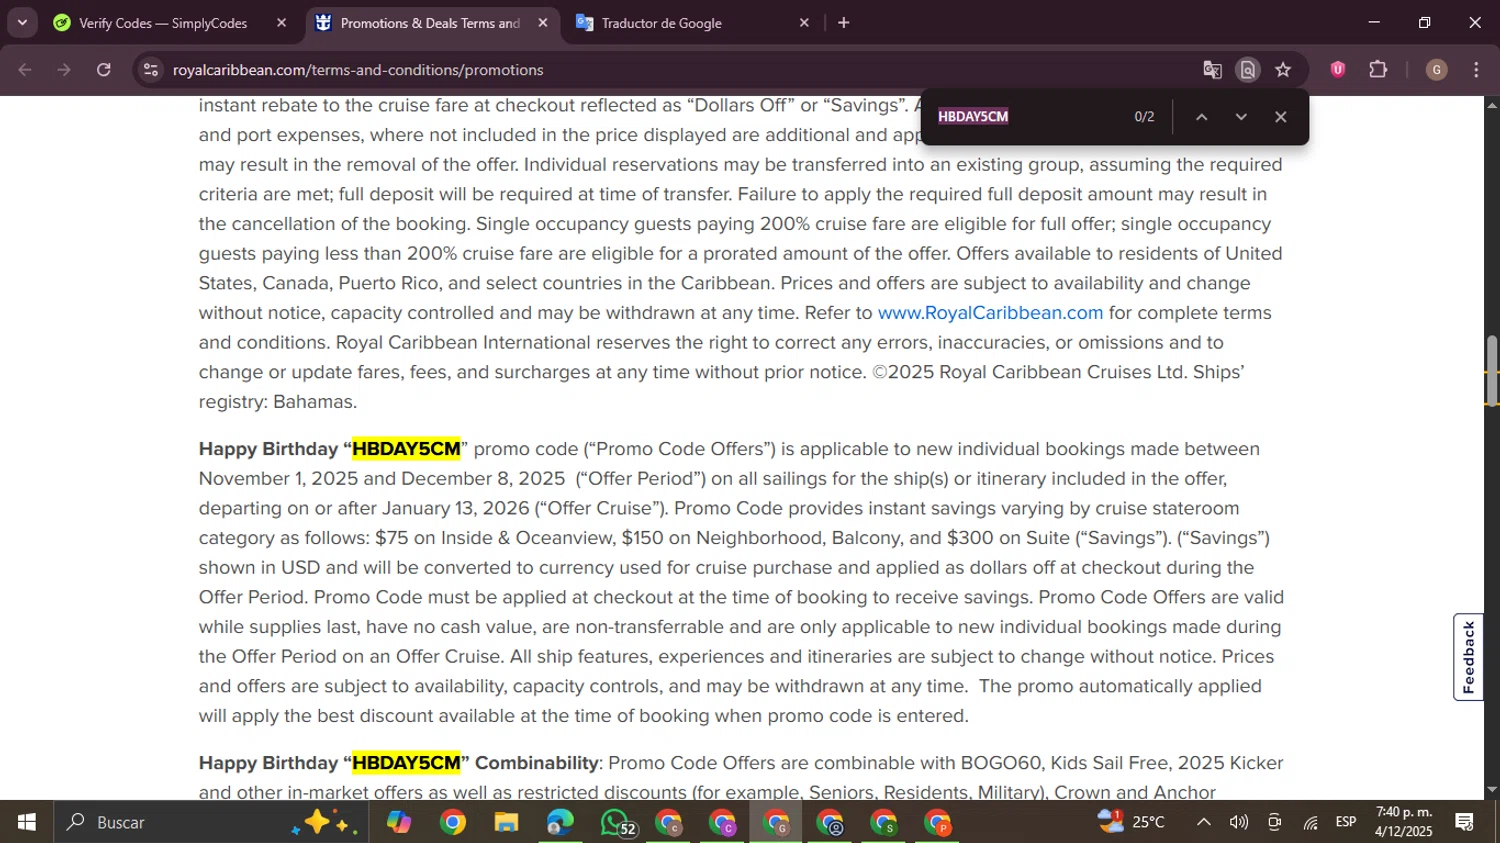Open the Chrome taskbar icon with P badge
The image size is (1500, 843).
(x=938, y=822)
